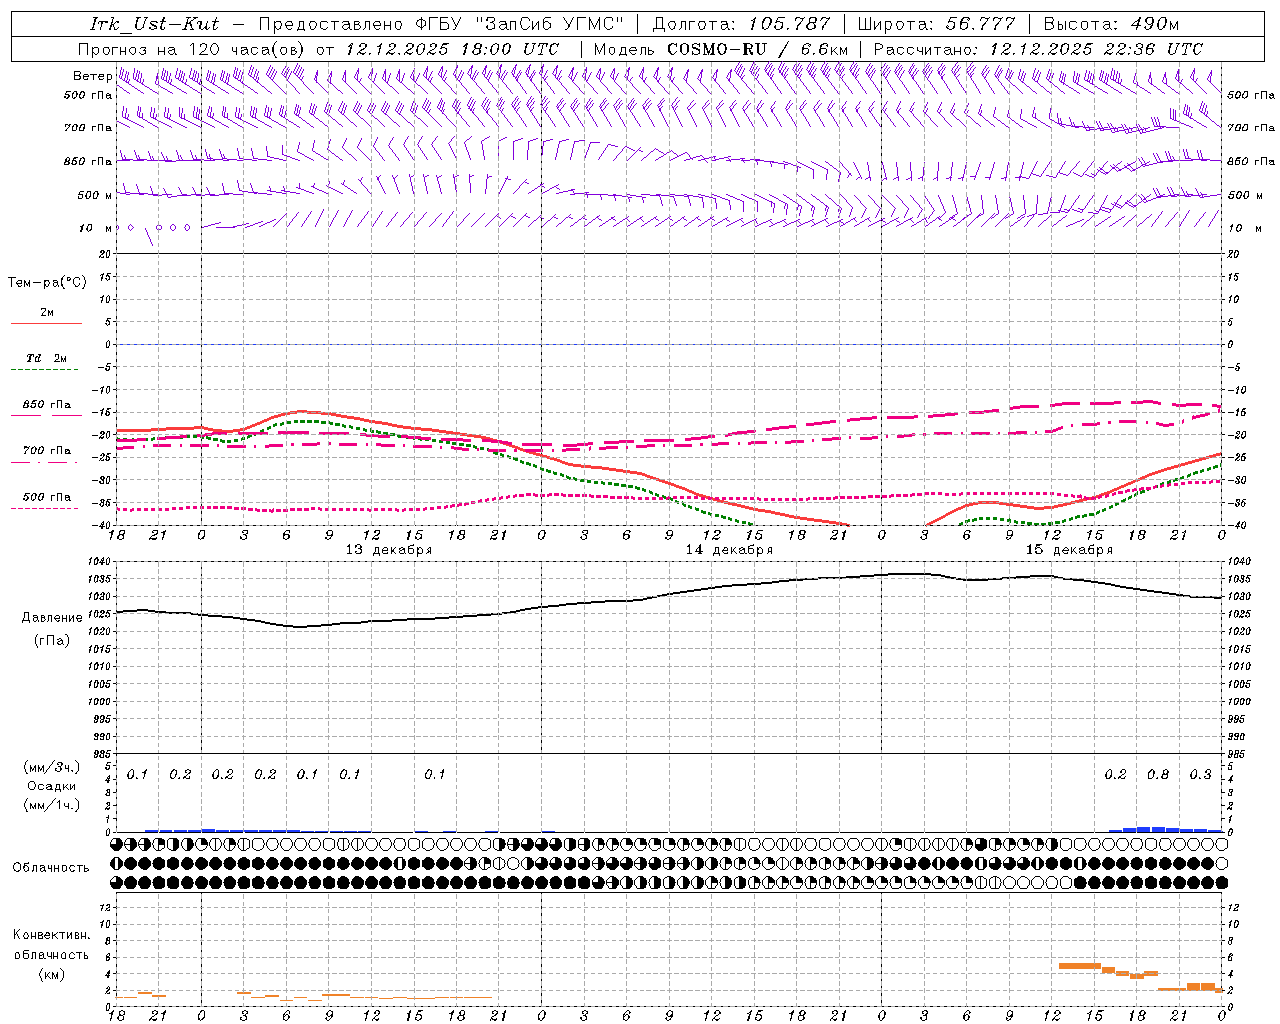Click the Осадки precipitation label
Screen dimensions: 1280x1024
52,786
